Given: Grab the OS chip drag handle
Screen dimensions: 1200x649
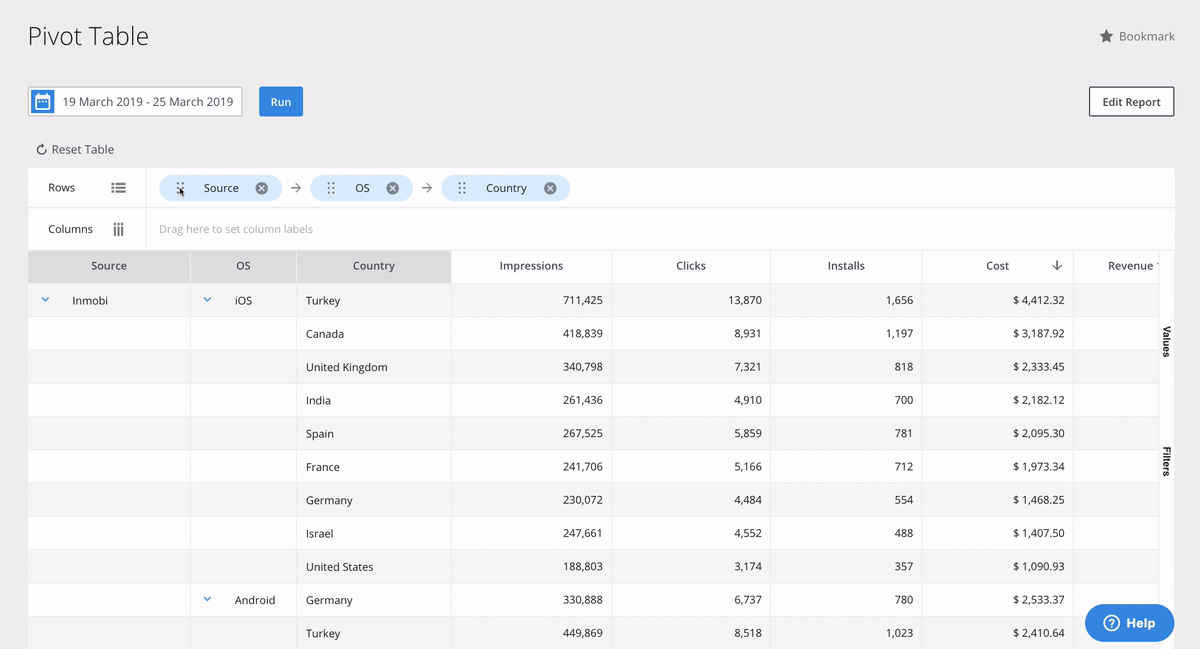Looking at the screenshot, I should (331, 188).
